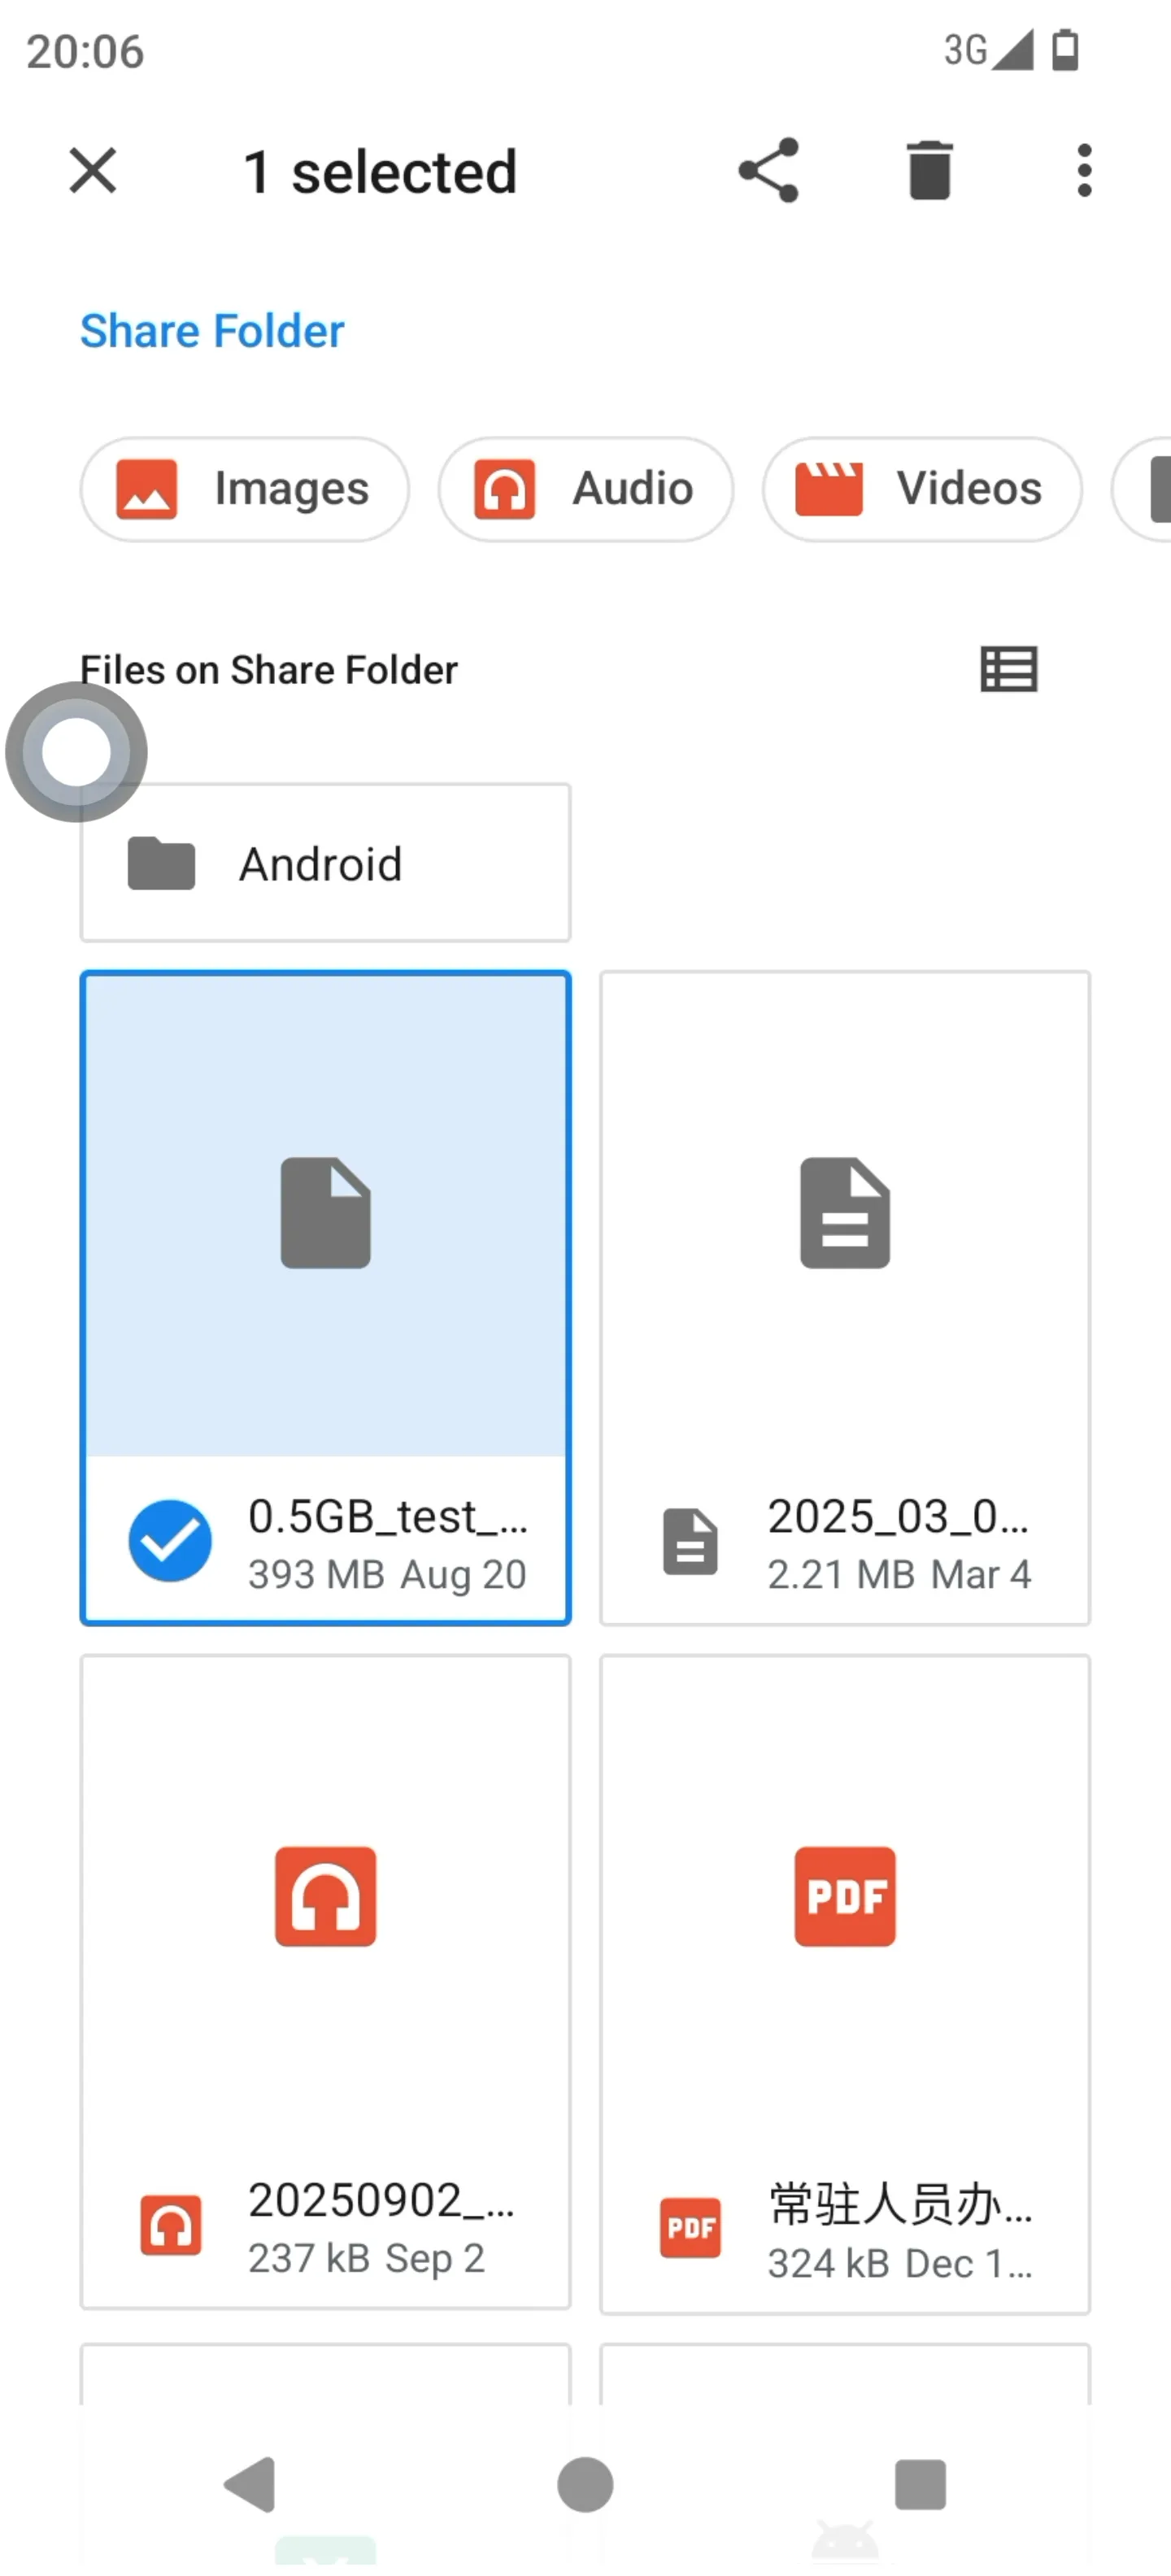Select the small audio icon of 20250902 file

coord(171,2226)
